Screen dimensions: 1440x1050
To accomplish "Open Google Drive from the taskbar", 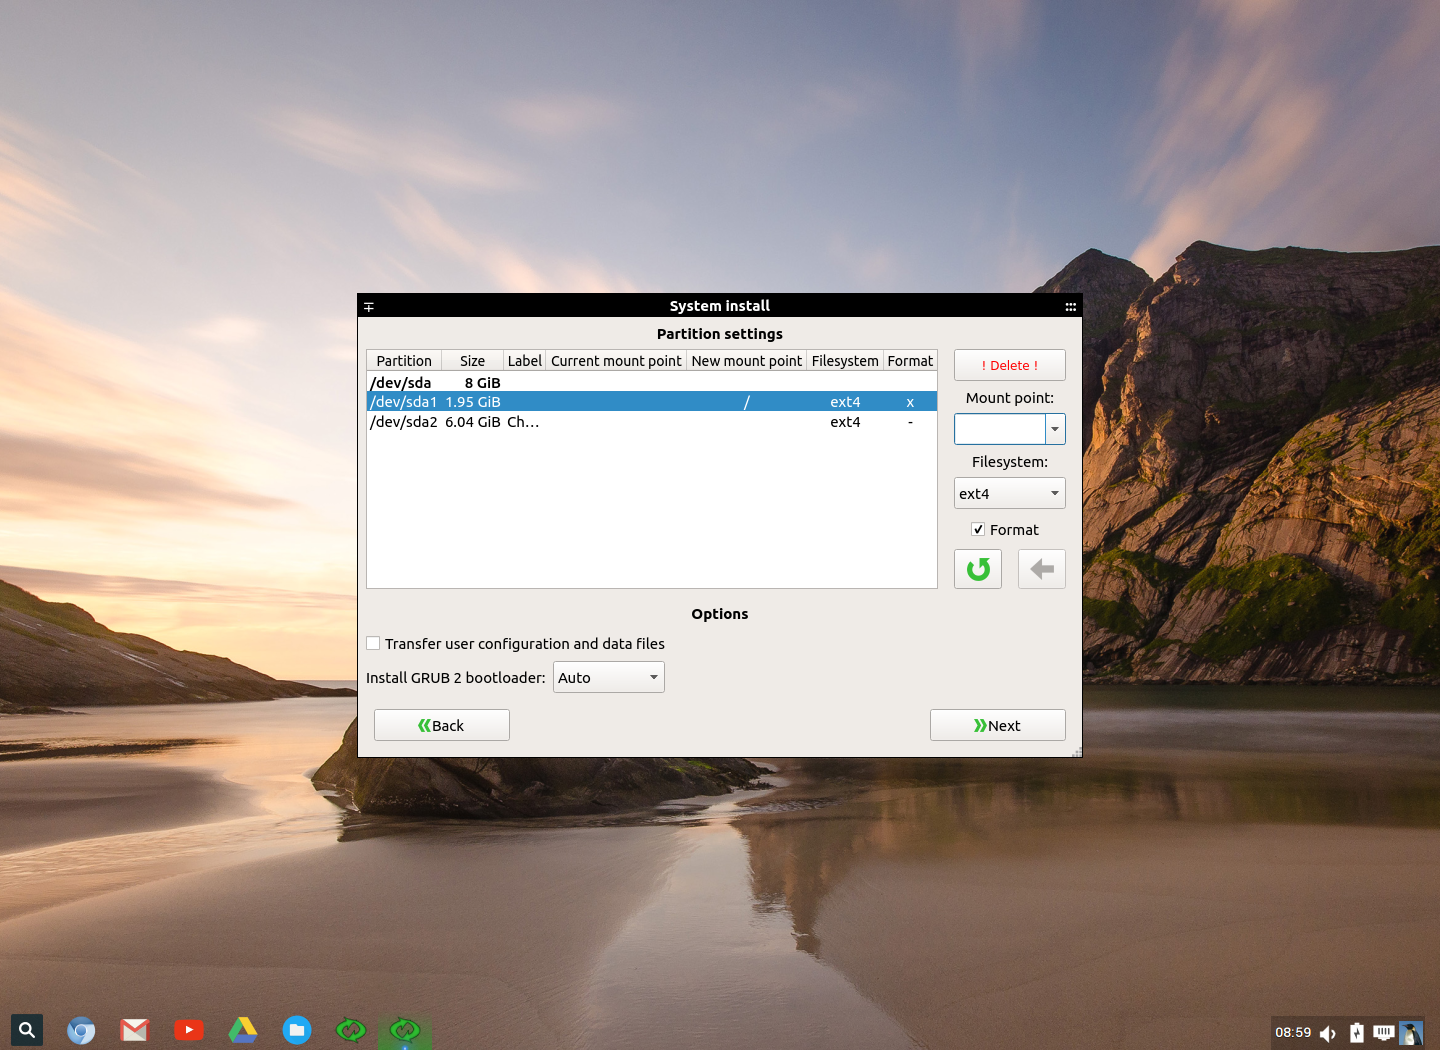I will click(x=243, y=1030).
